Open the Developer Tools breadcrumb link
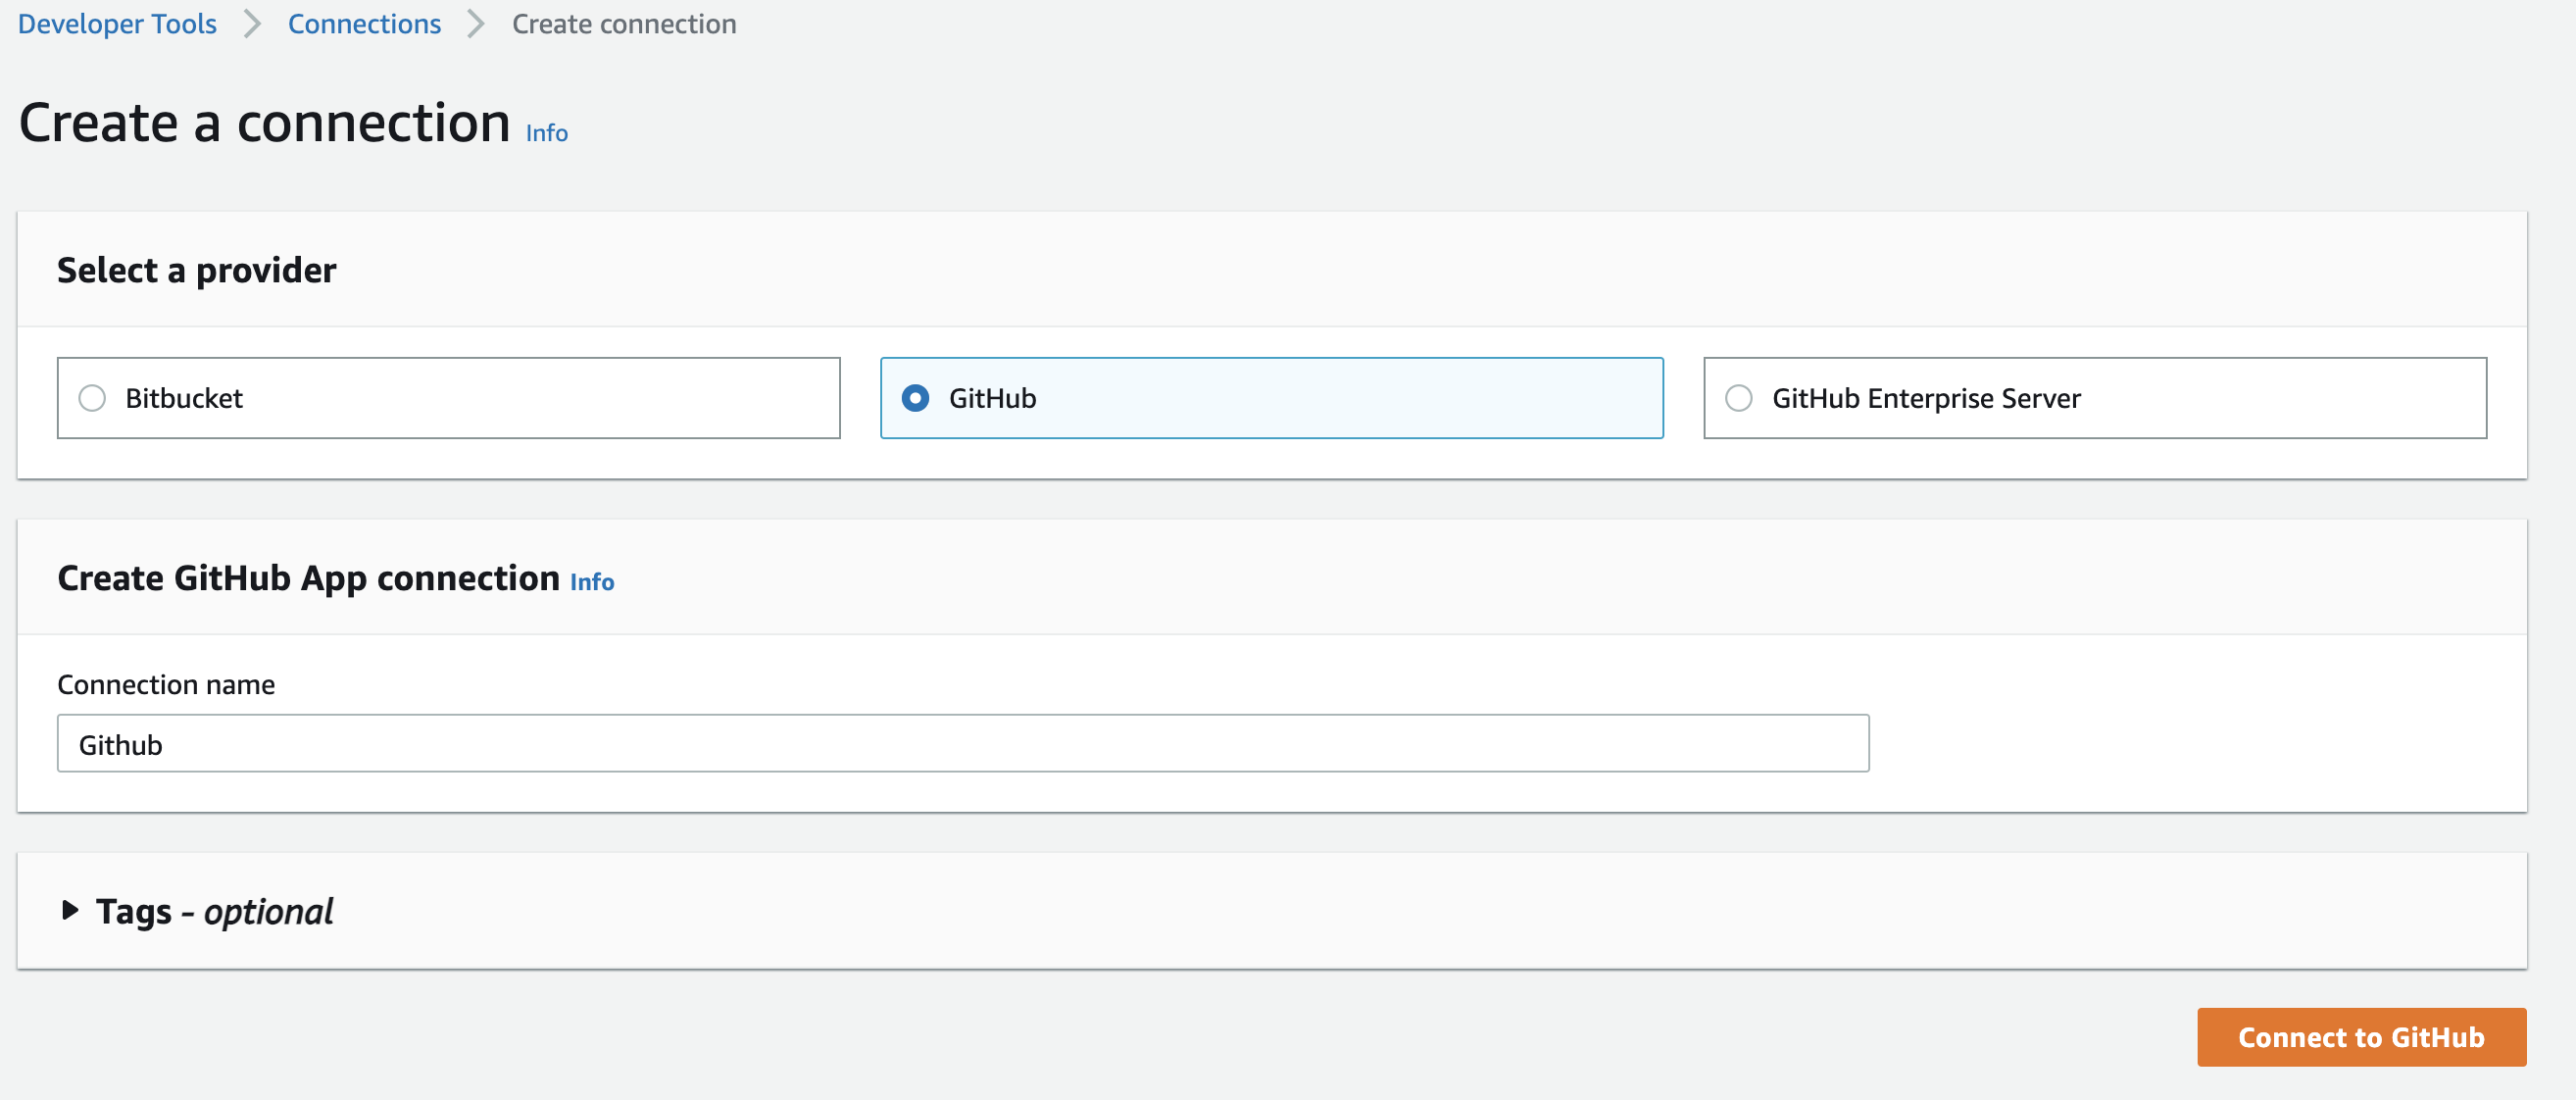Image resolution: width=2576 pixels, height=1100 pixels. pos(117,24)
